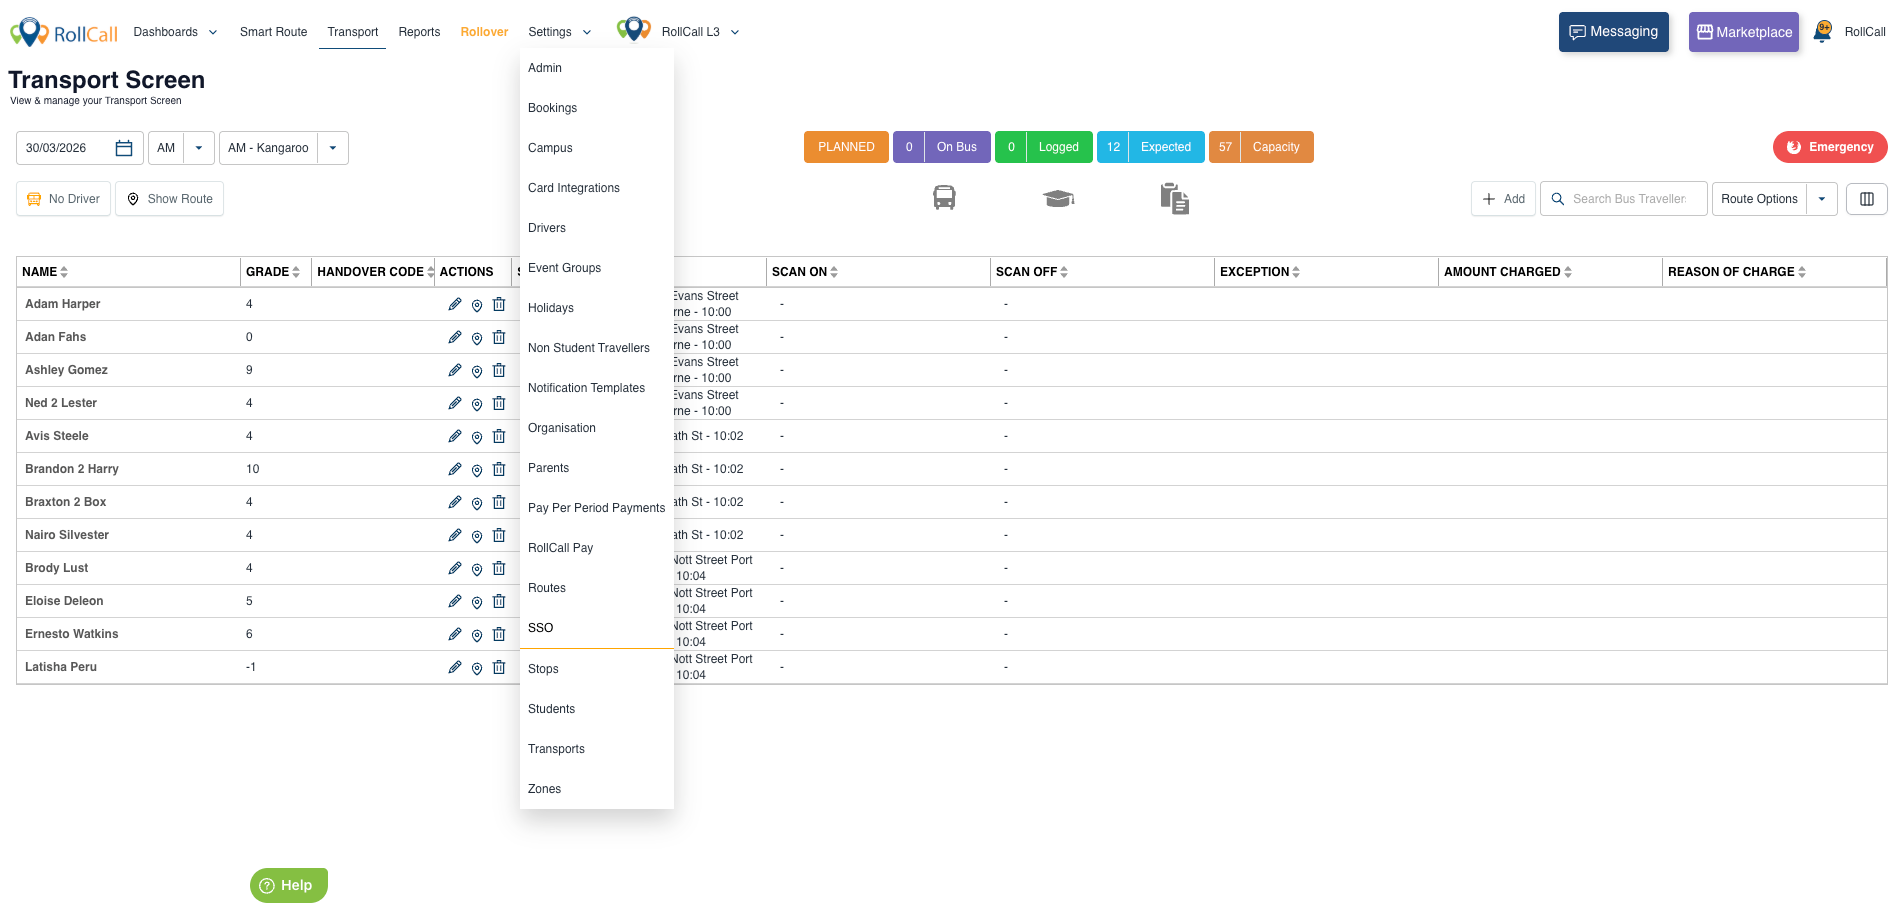1904x918 pixels.
Task: Choose Card Integrations in Settings menu
Action: coord(596,188)
